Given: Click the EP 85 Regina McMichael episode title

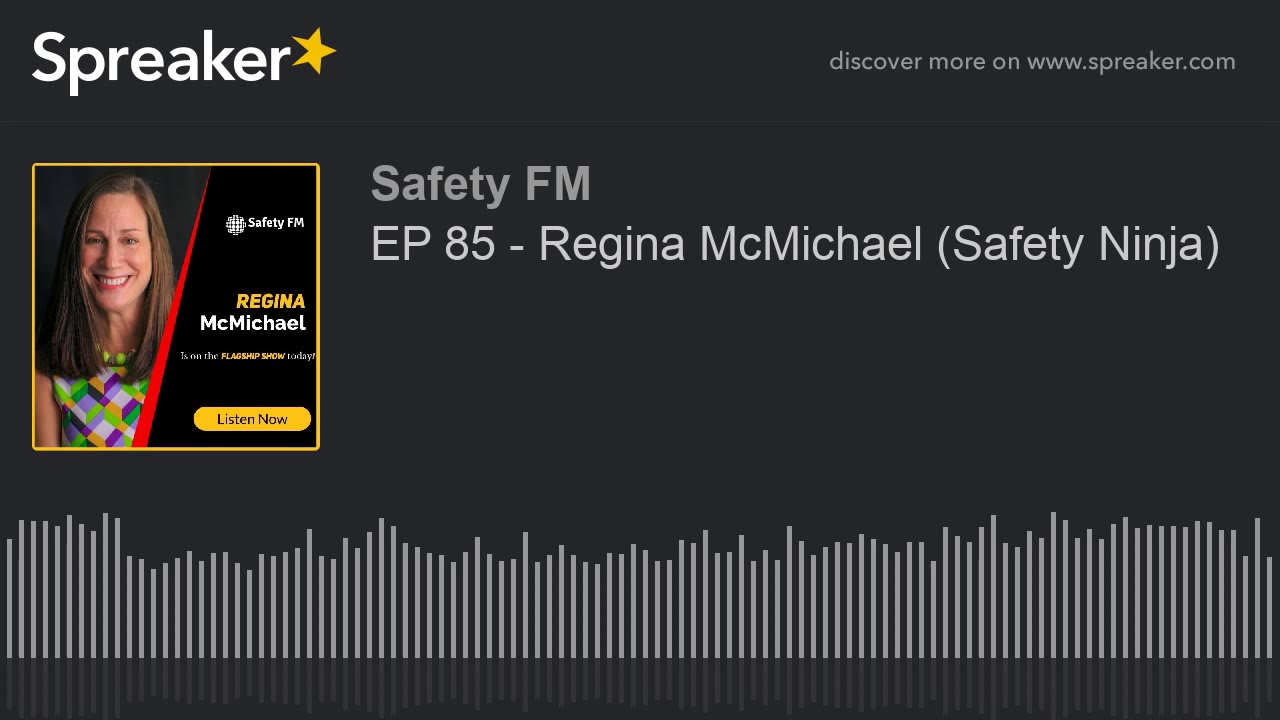Looking at the screenshot, I should (x=795, y=244).
